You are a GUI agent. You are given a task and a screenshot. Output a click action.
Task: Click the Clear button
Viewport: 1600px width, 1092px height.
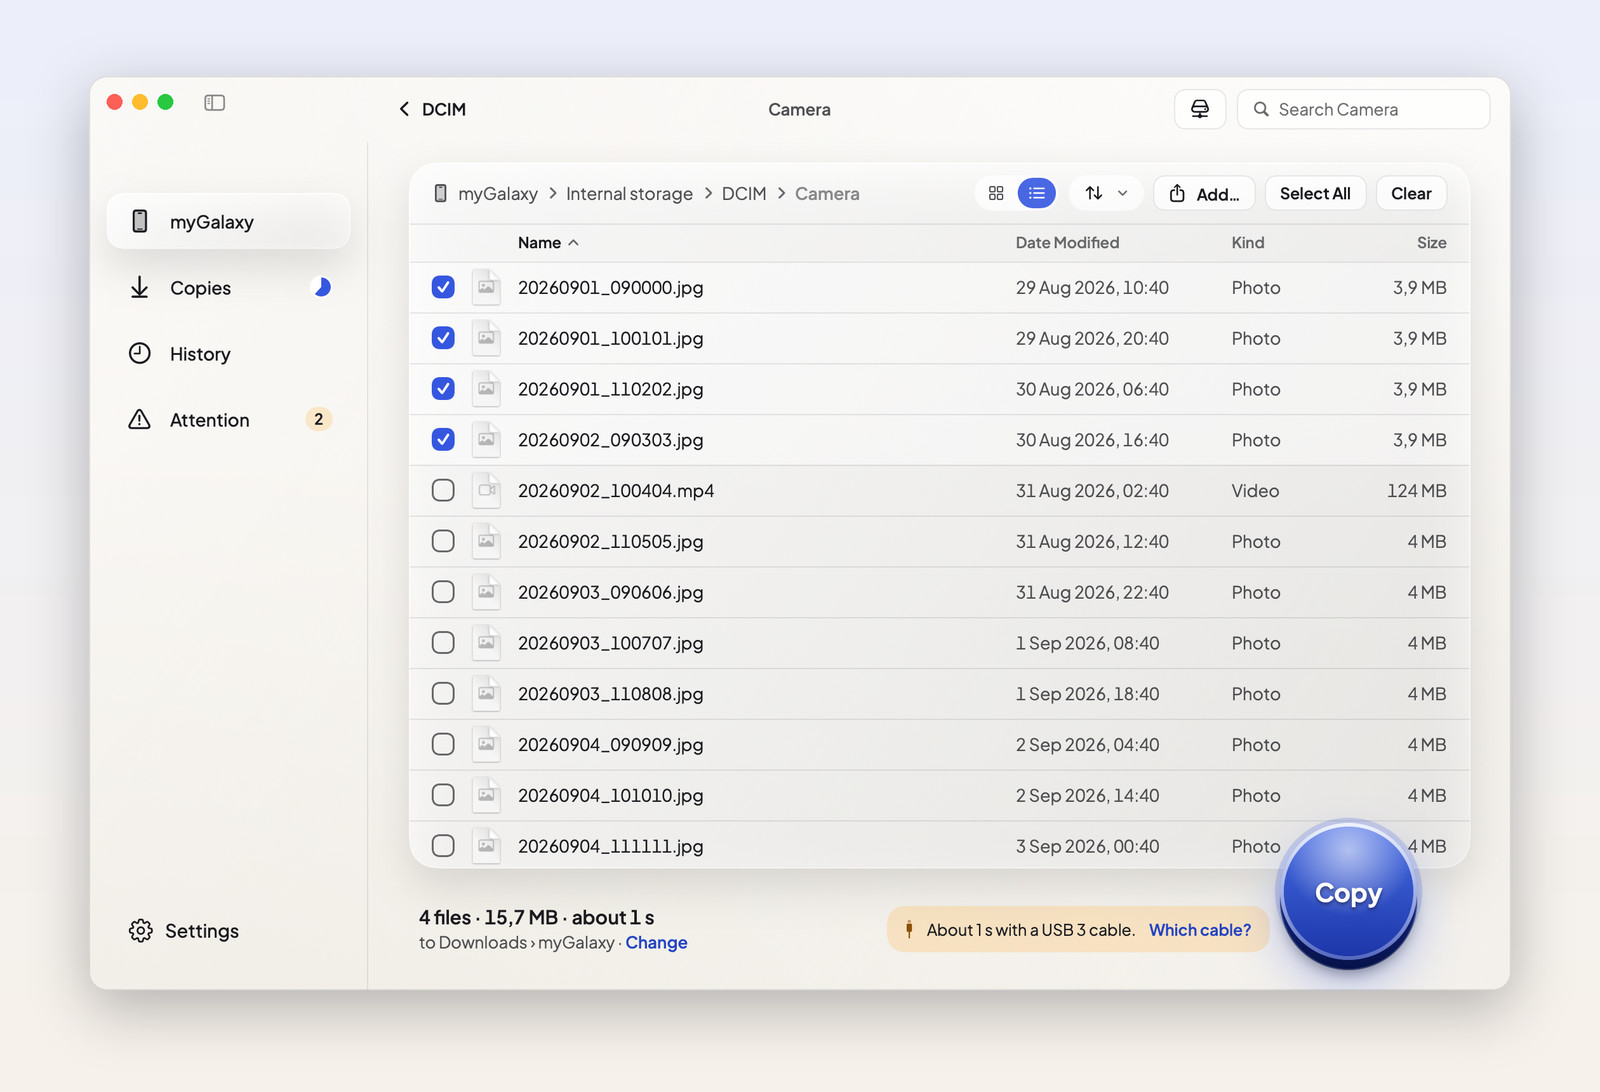pos(1411,193)
